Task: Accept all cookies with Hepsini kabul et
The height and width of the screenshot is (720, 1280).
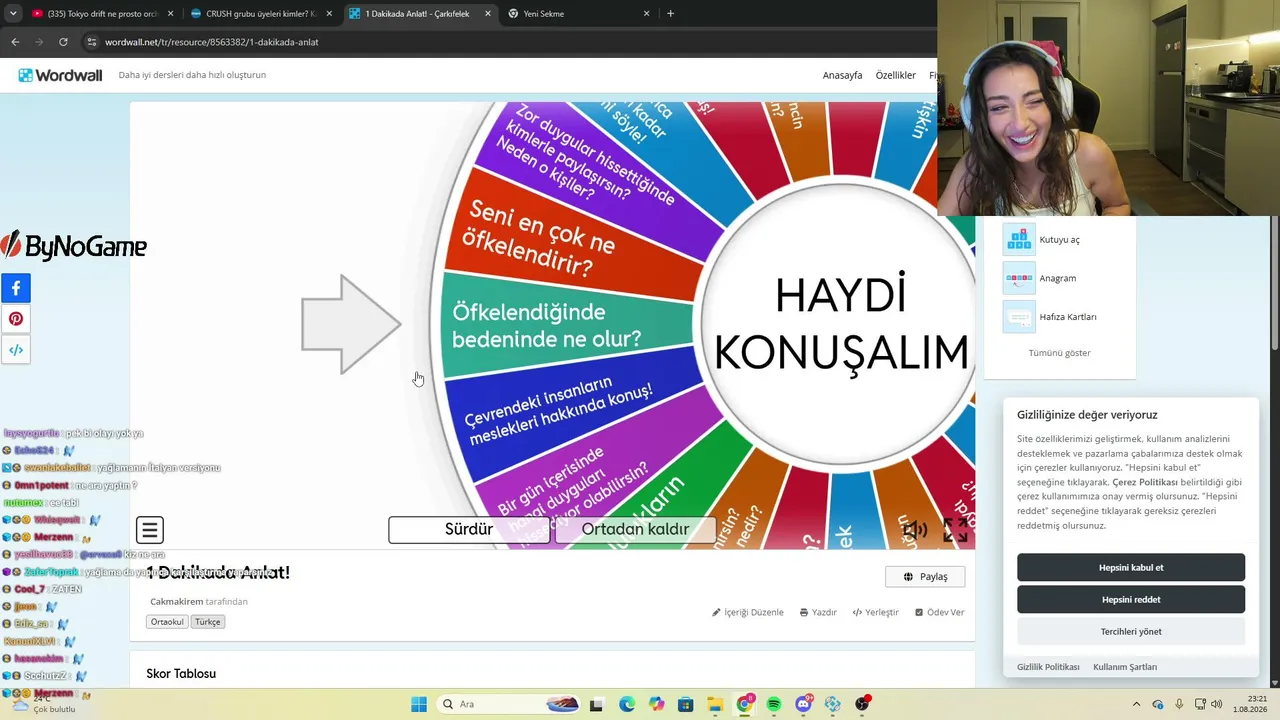Action: pyautogui.click(x=1131, y=567)
